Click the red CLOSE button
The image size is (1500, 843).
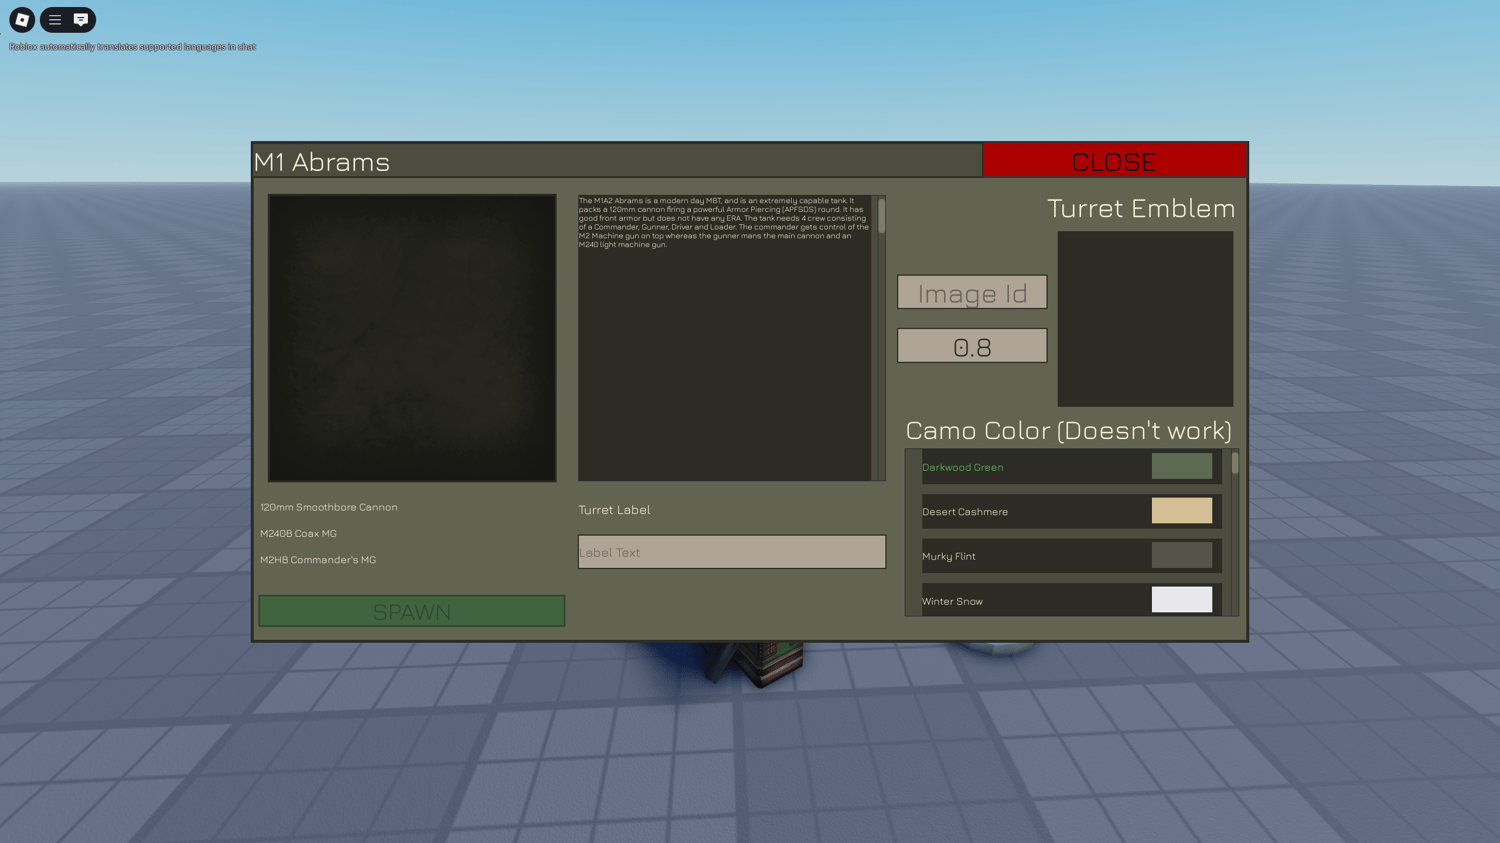click(1114, 161)
